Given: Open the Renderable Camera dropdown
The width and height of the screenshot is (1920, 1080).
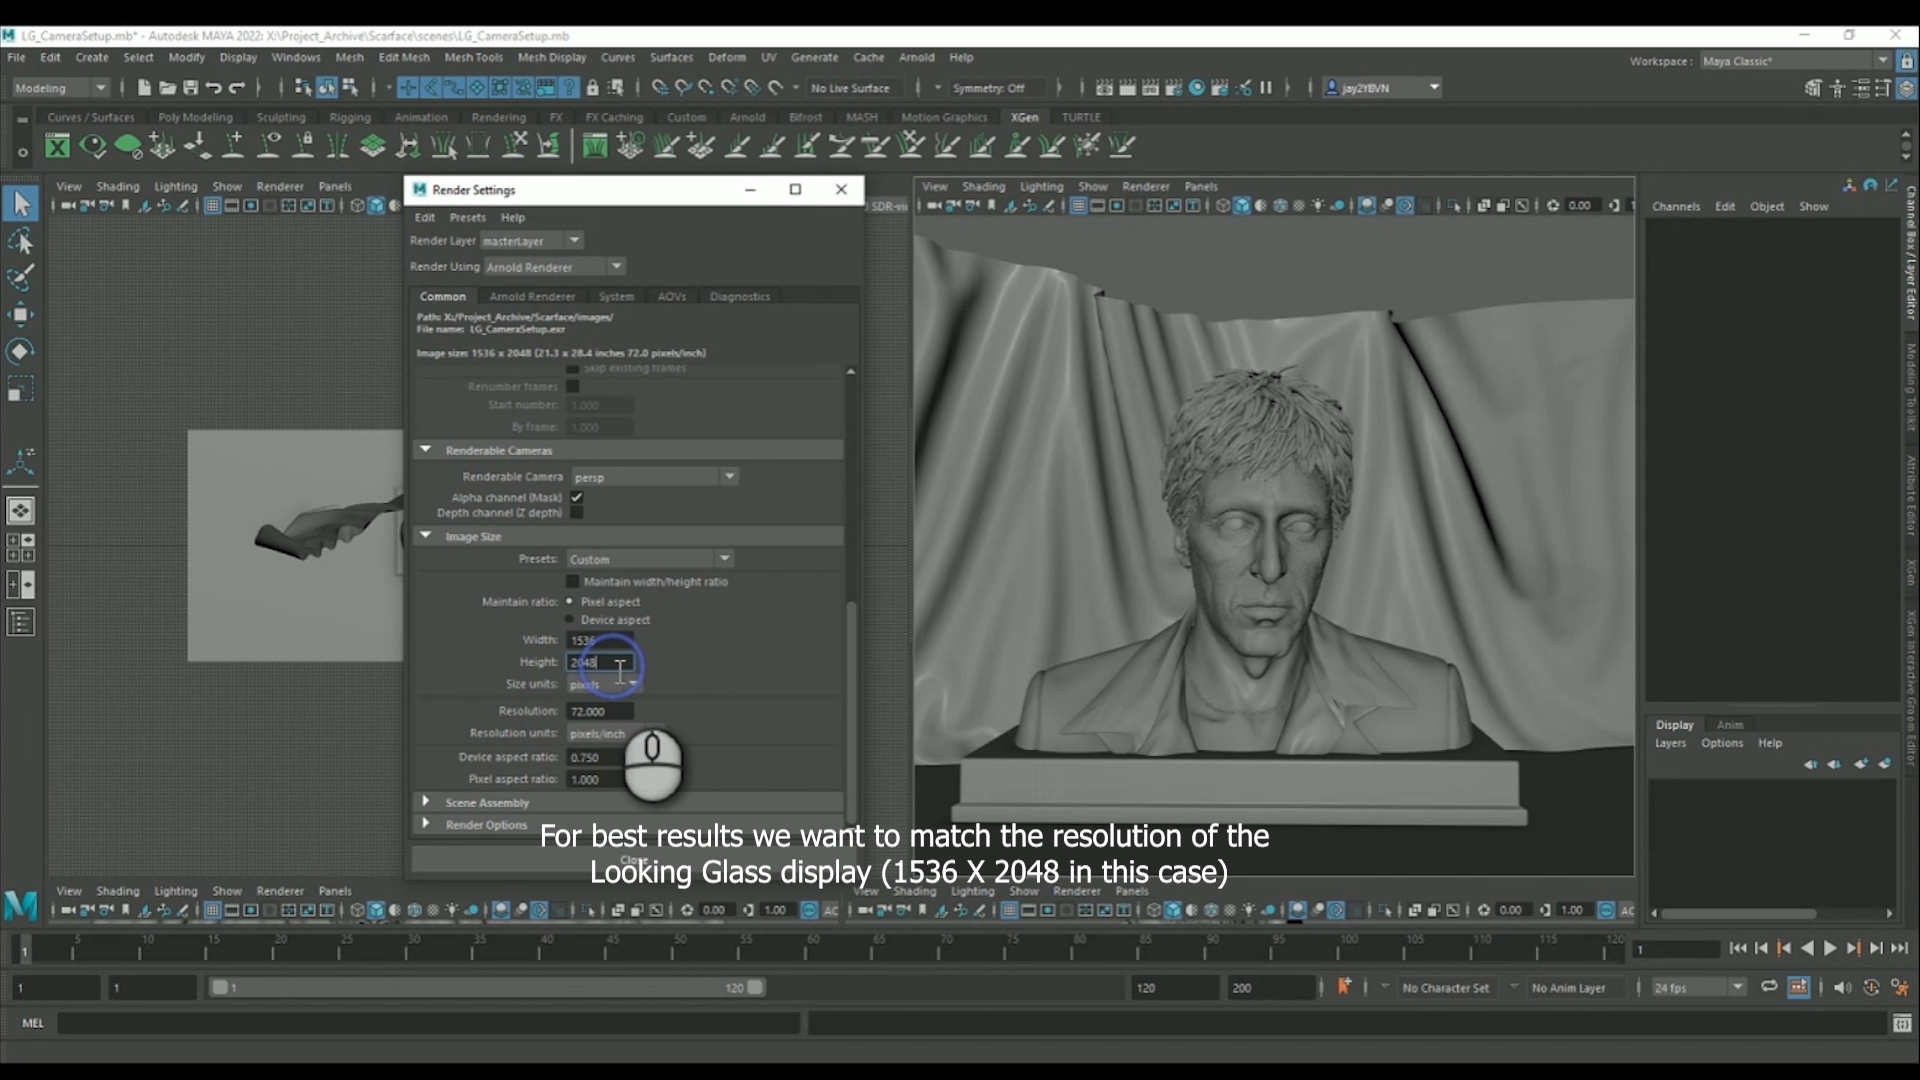Looking at the screenshot, I should [731, 477].
